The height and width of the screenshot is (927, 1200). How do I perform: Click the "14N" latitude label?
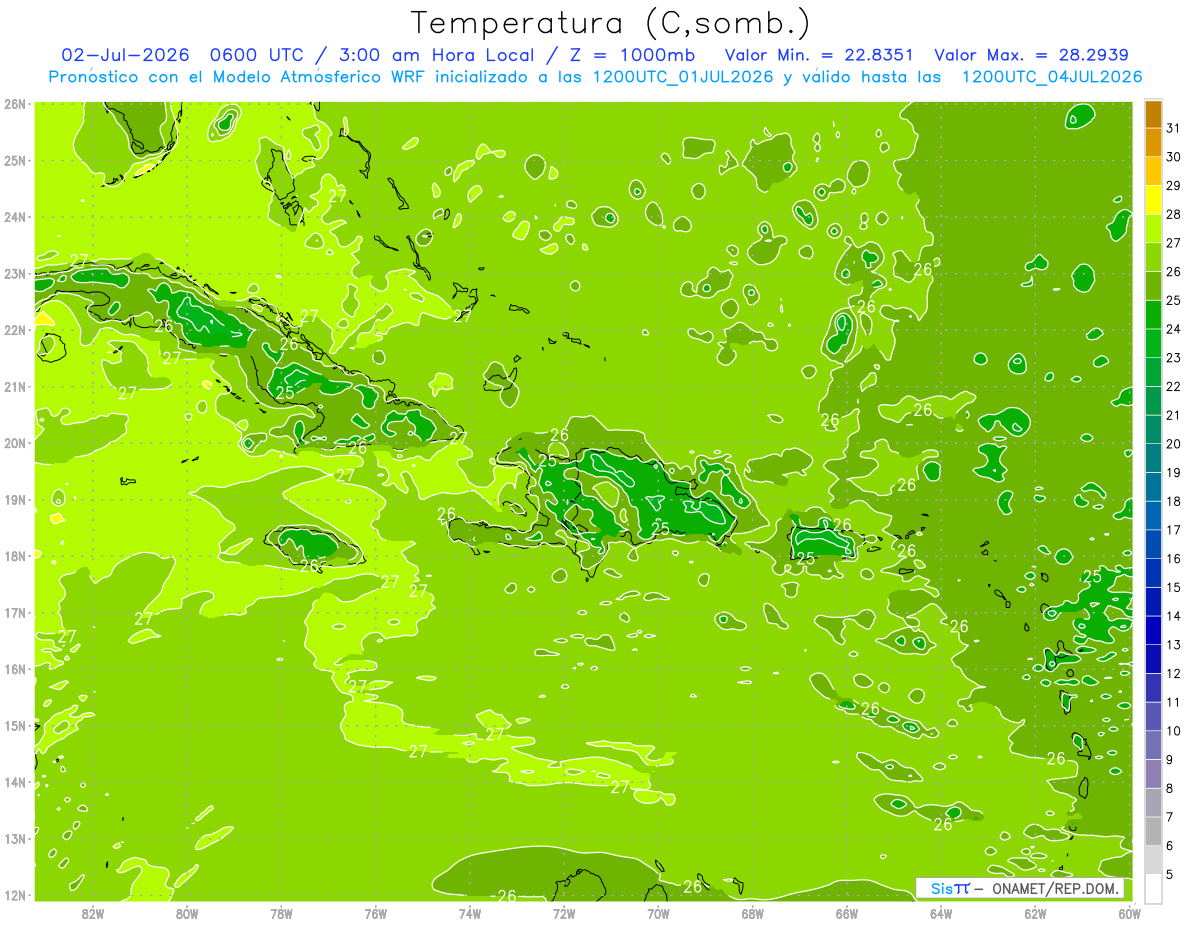[x=15, y=782]
